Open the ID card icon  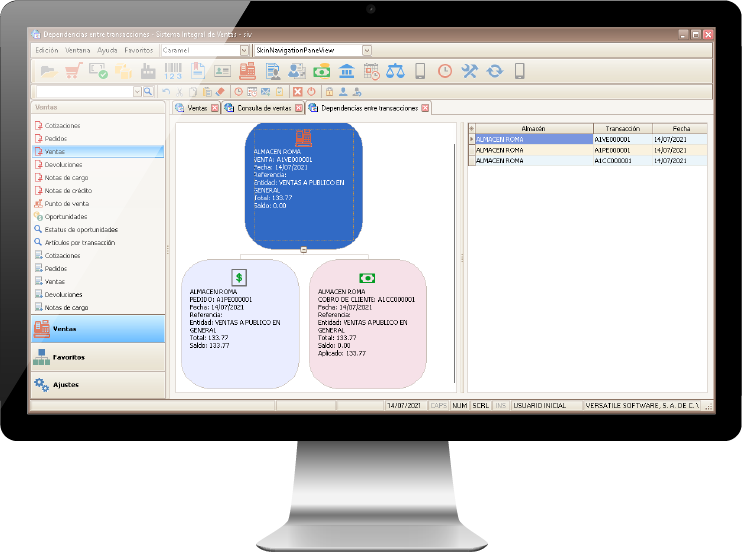(222, 71)
